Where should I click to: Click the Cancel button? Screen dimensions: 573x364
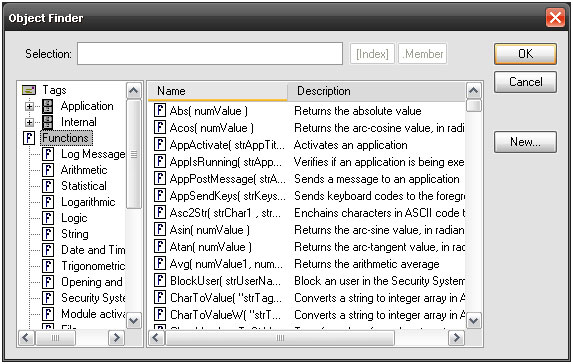(525, 82)
